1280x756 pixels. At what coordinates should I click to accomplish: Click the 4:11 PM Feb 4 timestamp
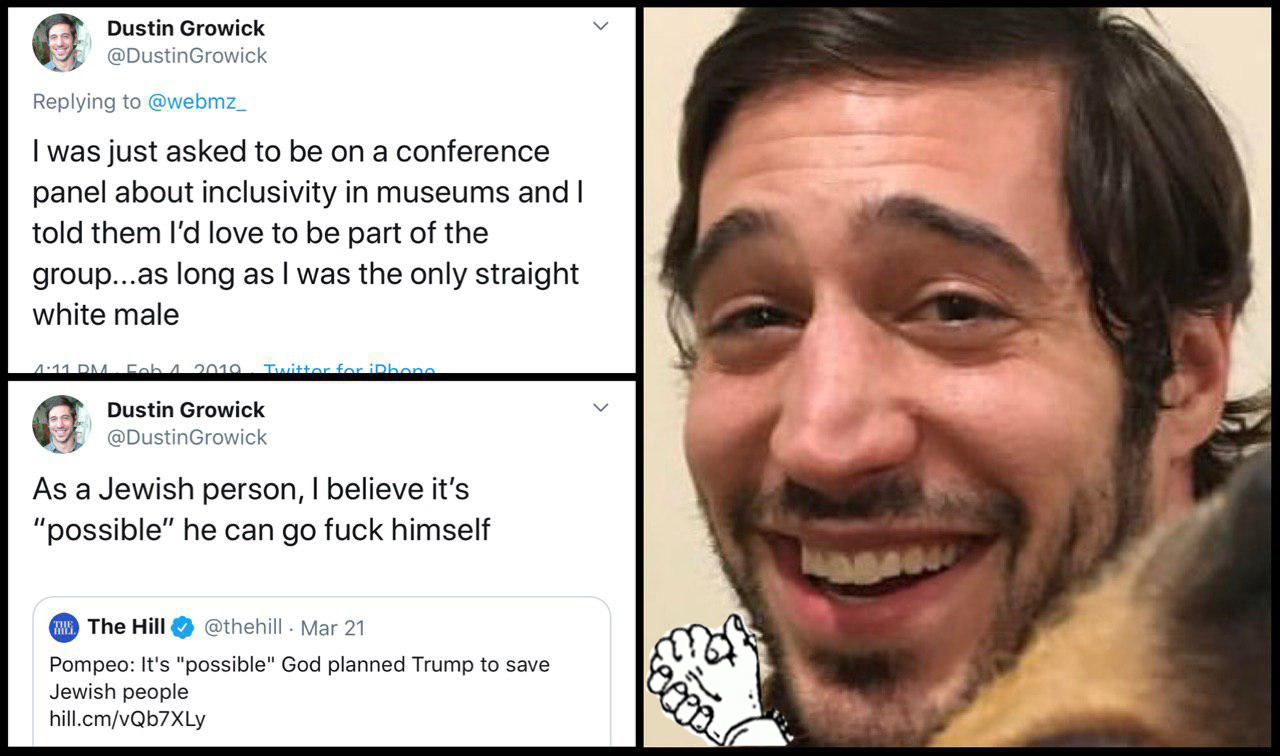[x=137, y=368]
